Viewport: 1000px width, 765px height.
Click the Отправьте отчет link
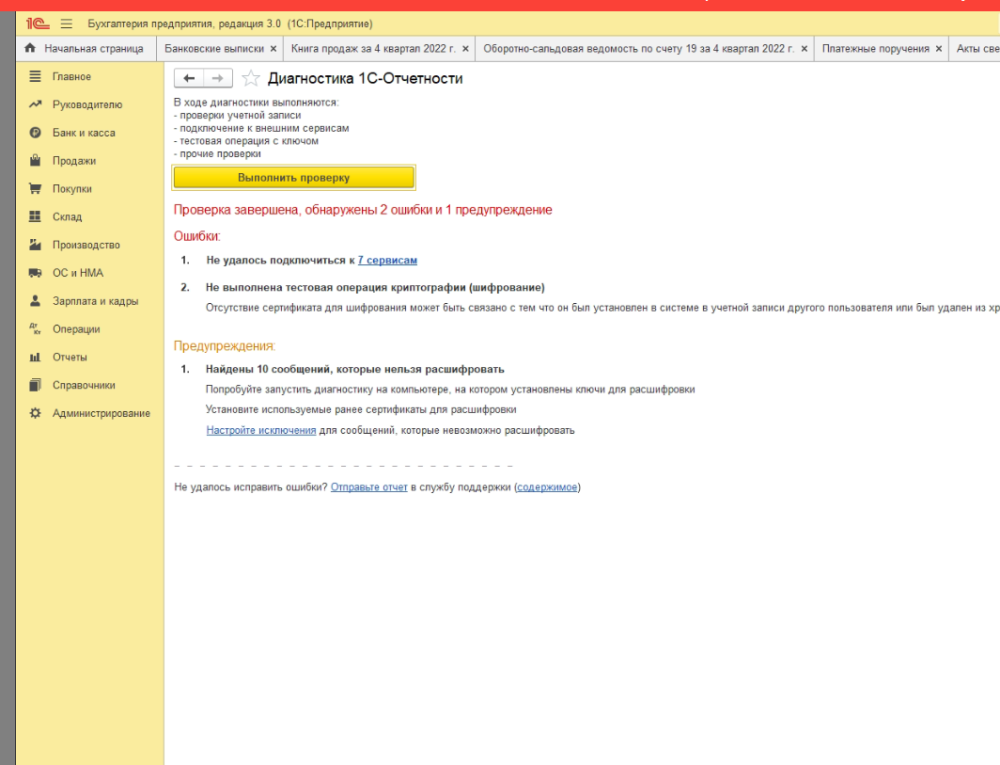tap(369, 487)
